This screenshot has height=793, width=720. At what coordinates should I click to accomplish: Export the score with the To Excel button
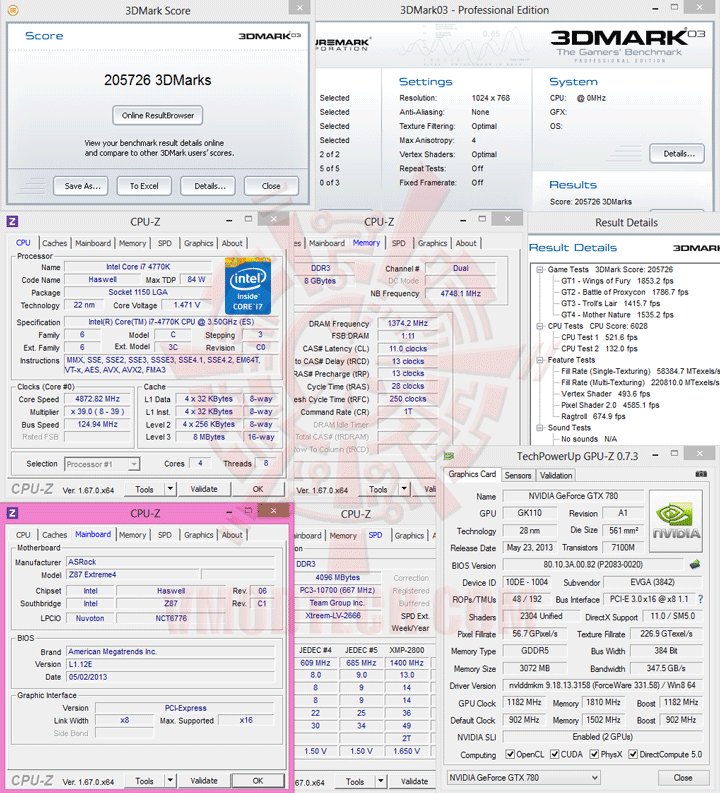pos(144,186)
